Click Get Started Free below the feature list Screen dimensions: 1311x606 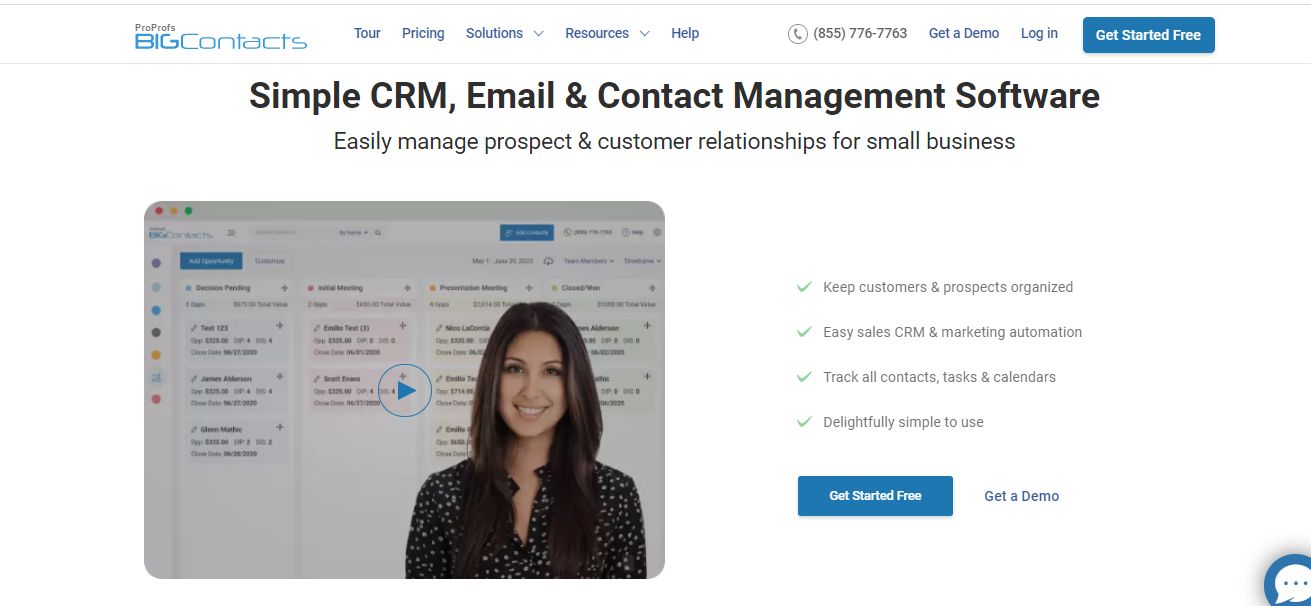point(875,496)
